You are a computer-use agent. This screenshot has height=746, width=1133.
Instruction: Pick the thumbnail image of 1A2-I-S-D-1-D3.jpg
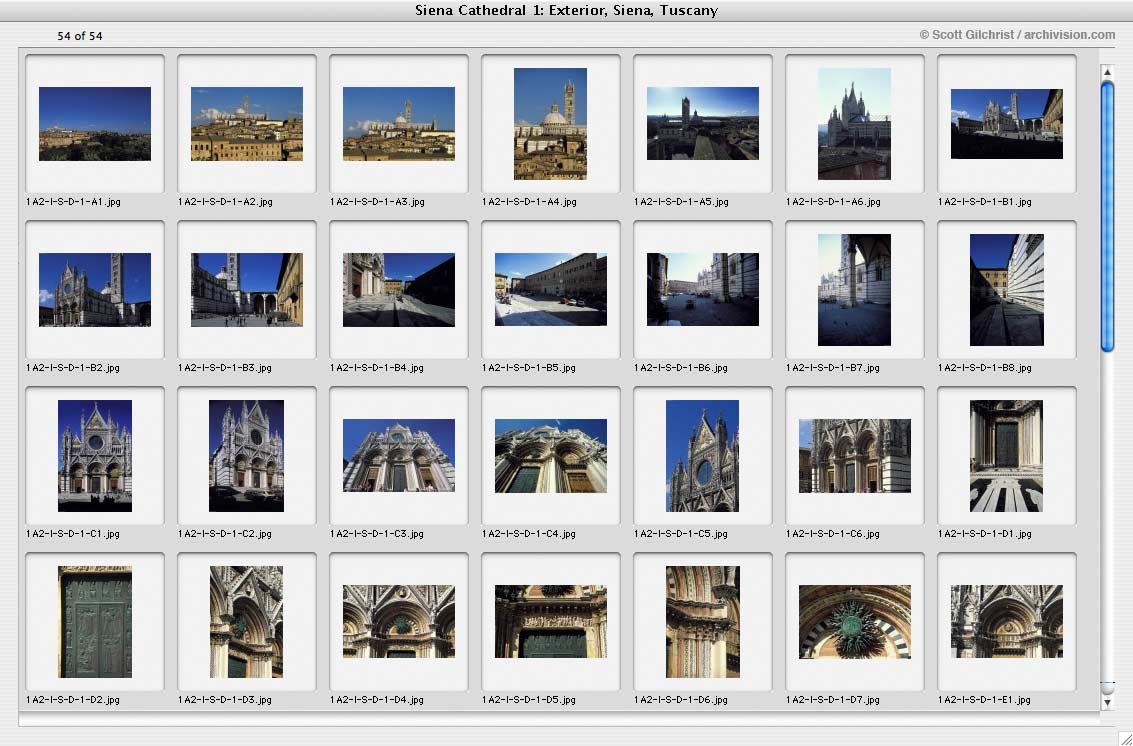(246, 622)
